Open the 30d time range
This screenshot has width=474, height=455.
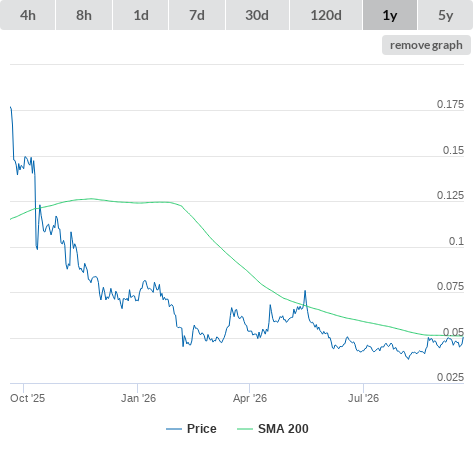(x=257, y=15)
